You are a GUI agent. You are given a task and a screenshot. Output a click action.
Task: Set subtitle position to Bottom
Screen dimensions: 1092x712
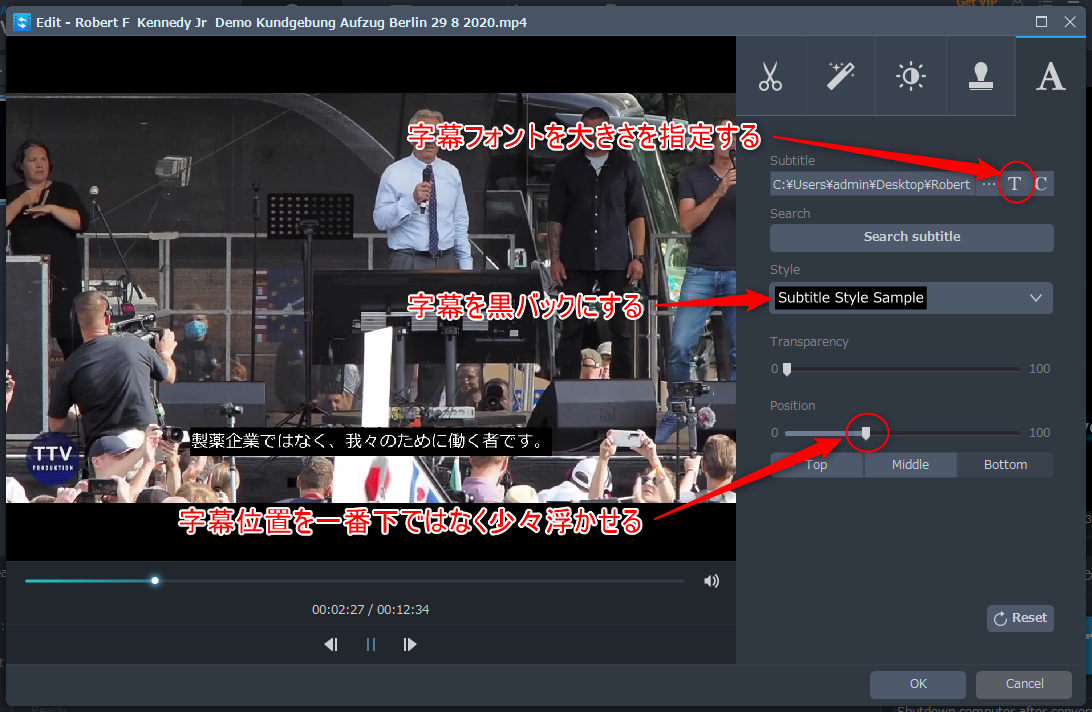point(1005,465)
